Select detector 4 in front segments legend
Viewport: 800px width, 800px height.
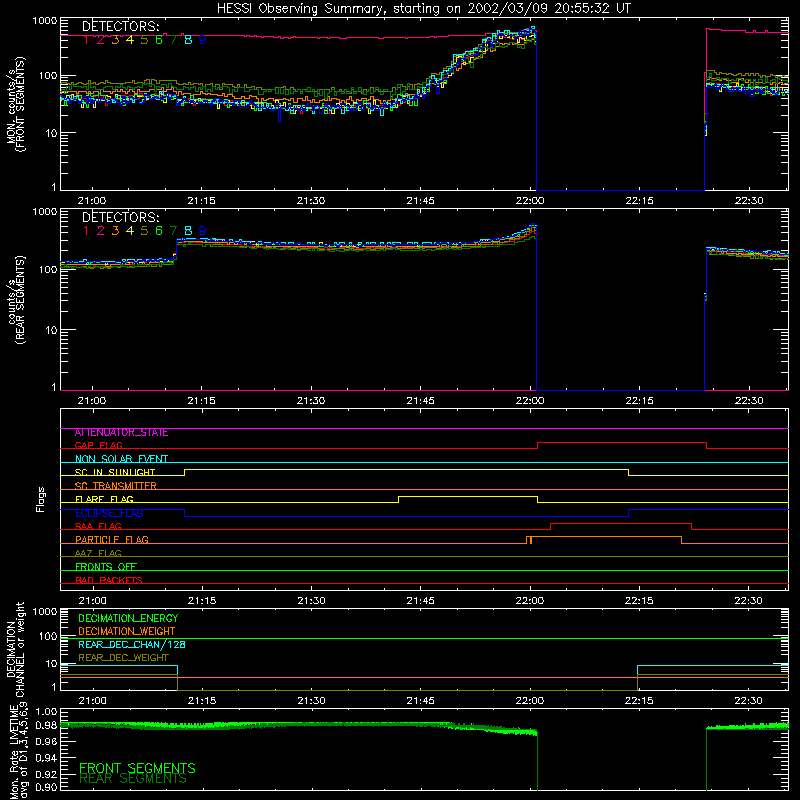(130, 40)
